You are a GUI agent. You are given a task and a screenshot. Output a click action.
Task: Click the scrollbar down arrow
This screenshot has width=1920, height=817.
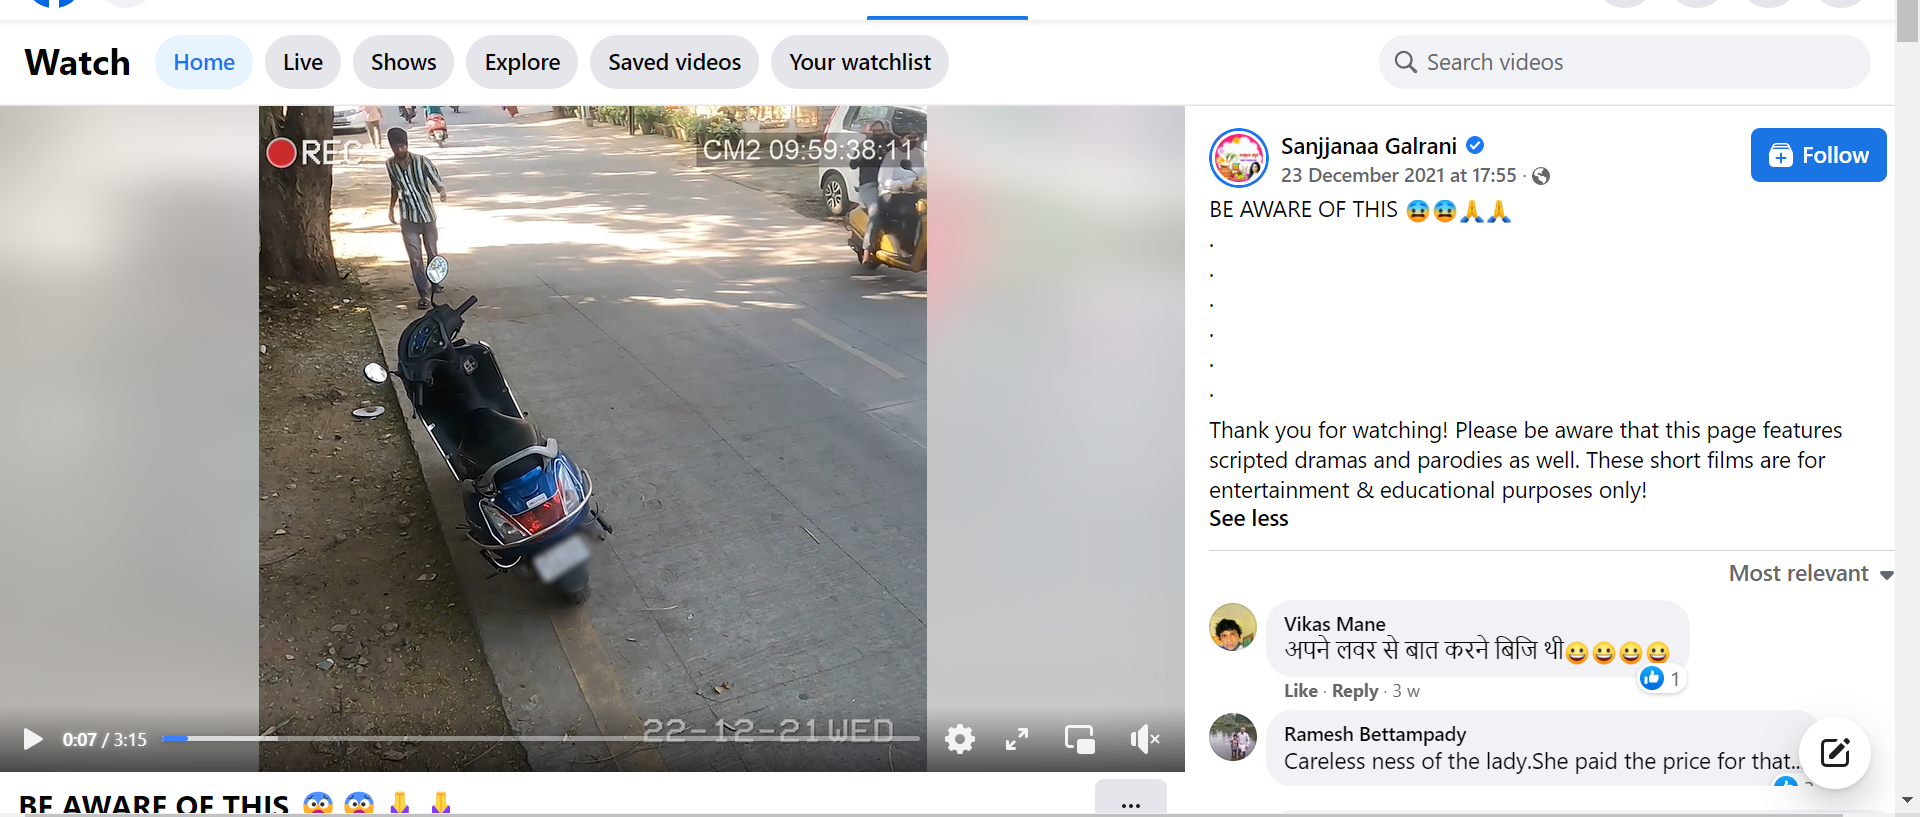pos(1907,801)
